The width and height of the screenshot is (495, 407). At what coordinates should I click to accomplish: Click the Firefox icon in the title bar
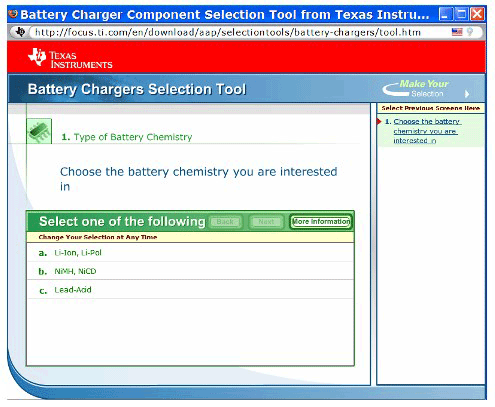13,14
